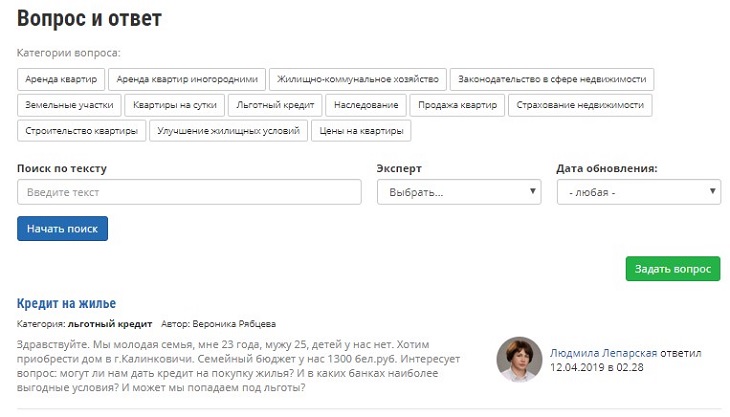Choose Улучшение жилищных условий category

(x=229, y=131)
